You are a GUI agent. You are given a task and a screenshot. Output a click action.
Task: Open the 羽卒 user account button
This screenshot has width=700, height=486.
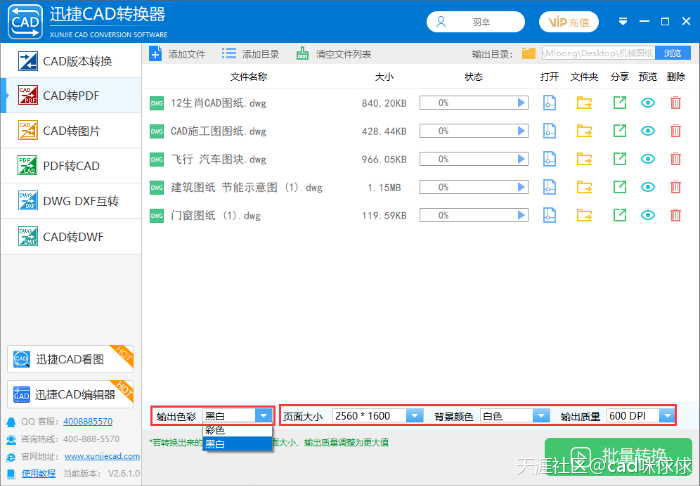475,22
